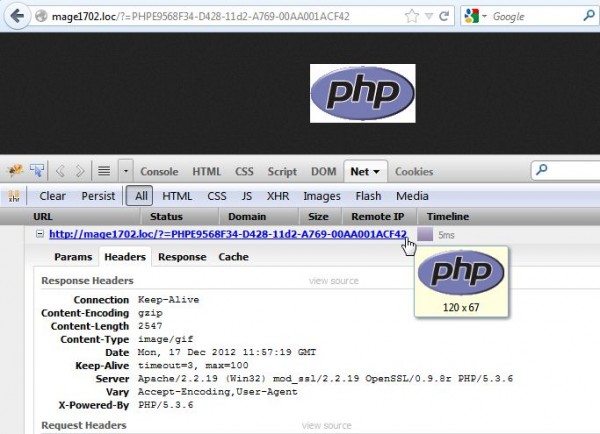Viewport: 600px width, 434px height.
Task: Click the site globe icon in address bar
Action: [x=41, y=16]
